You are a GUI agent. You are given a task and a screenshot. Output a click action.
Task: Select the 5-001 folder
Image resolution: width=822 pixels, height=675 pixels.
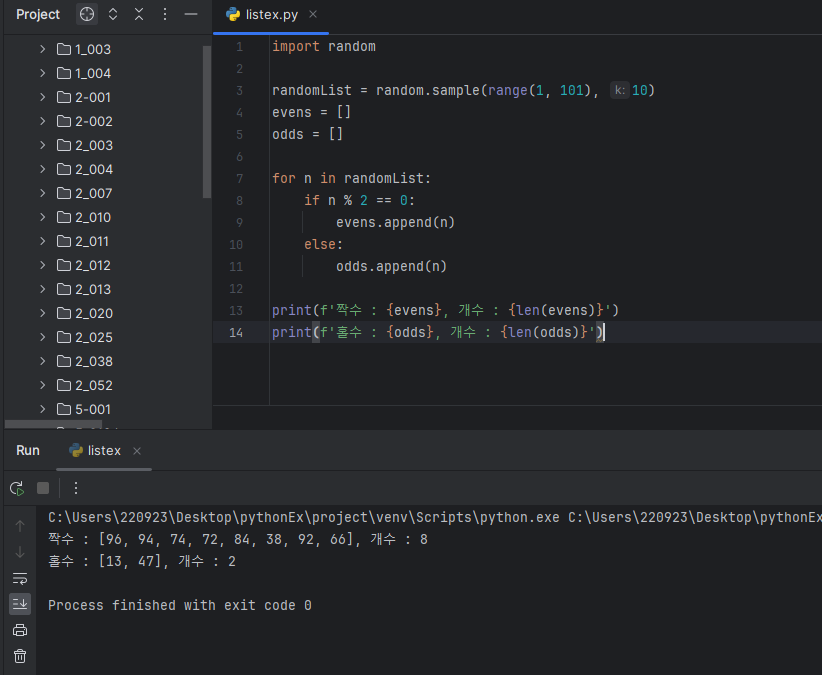click(93, 409)
